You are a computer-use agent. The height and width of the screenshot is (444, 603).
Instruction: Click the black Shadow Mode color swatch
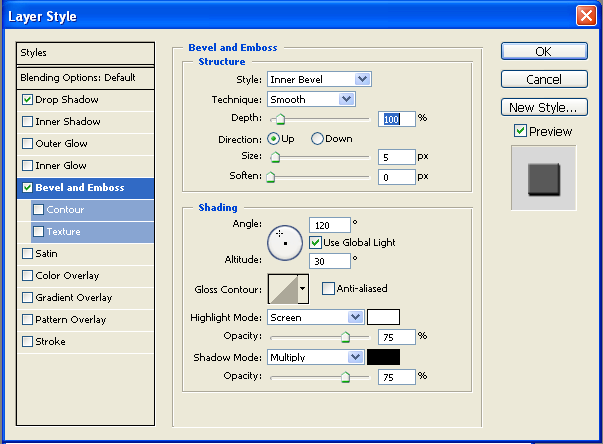383,357
